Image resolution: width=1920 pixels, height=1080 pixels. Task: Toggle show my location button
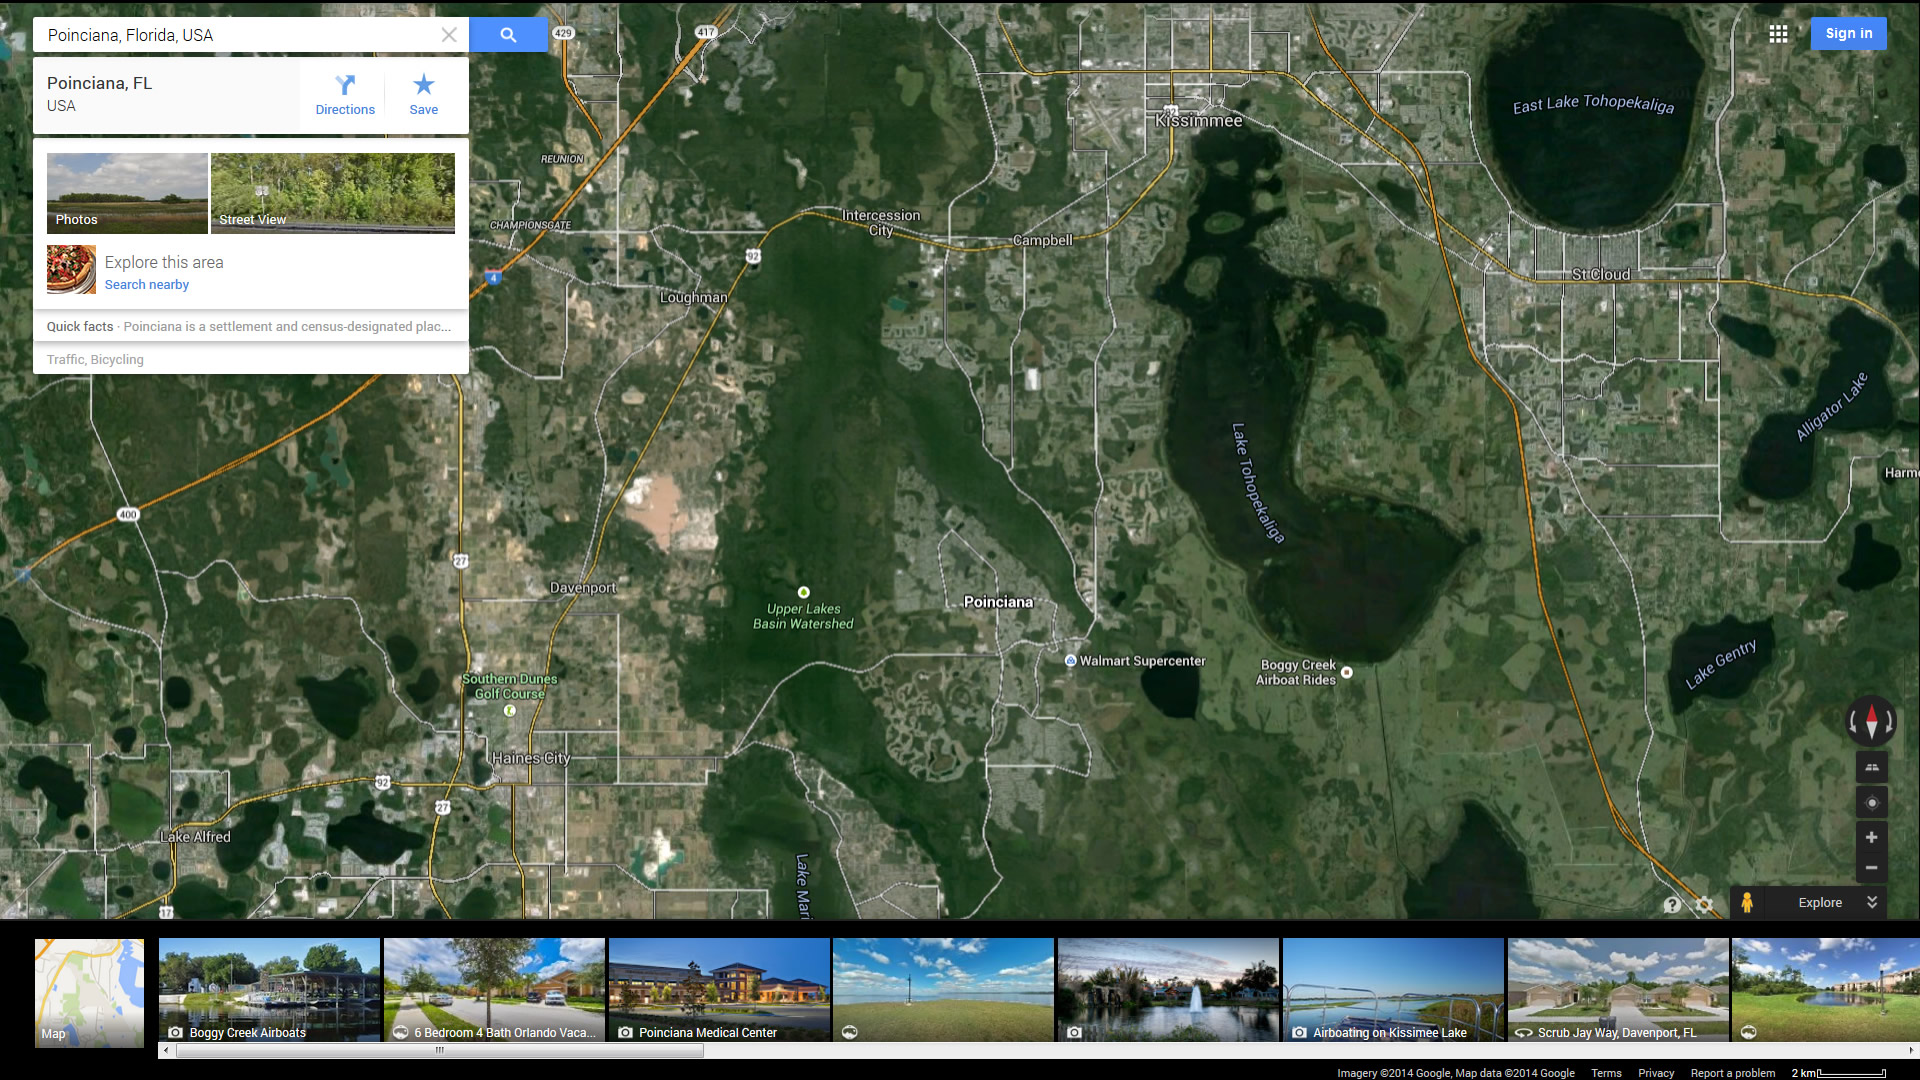point(1871,802)
